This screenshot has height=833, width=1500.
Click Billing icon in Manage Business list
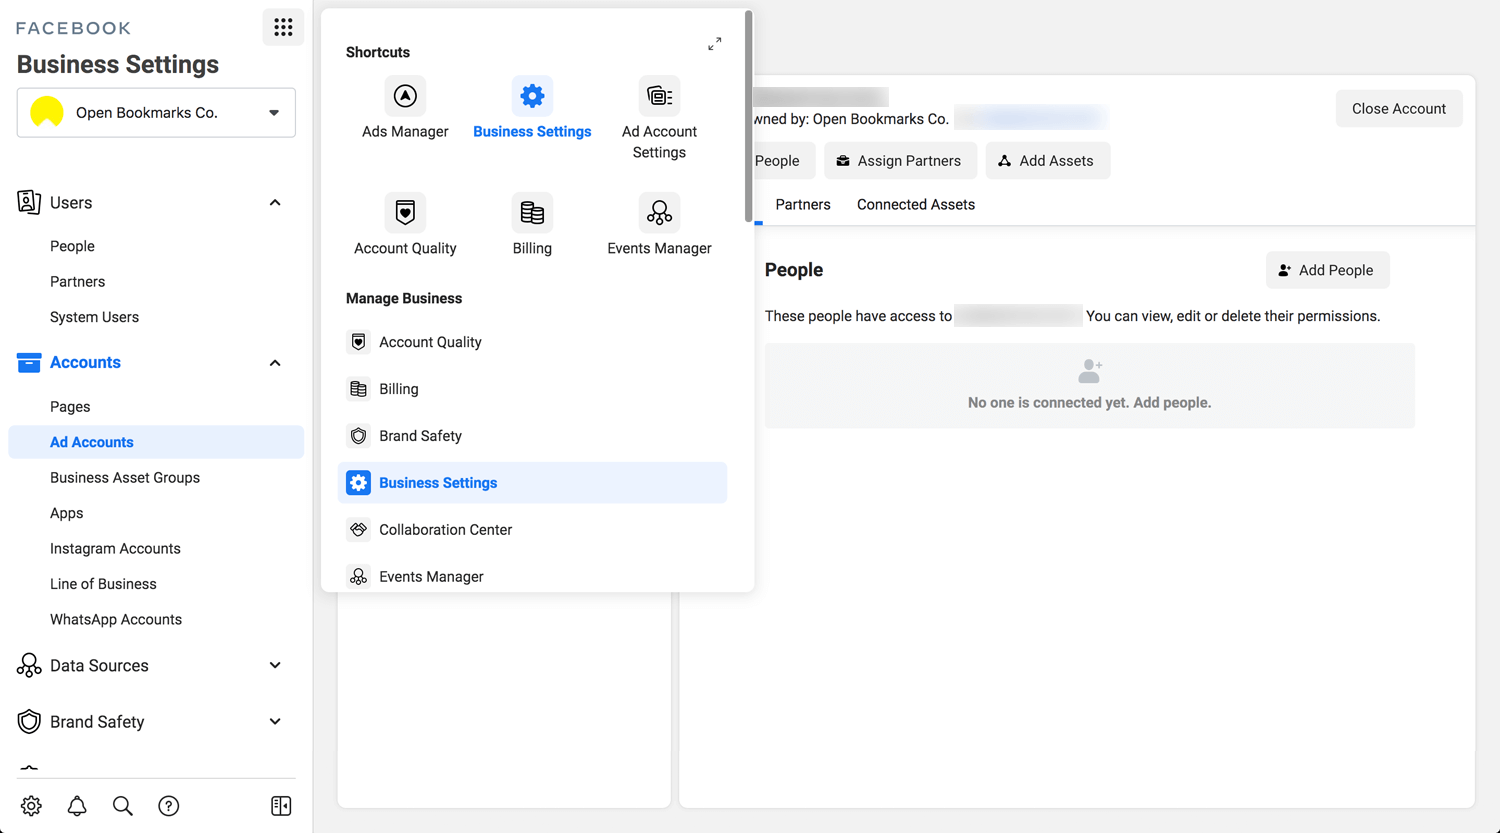point(358,389)
